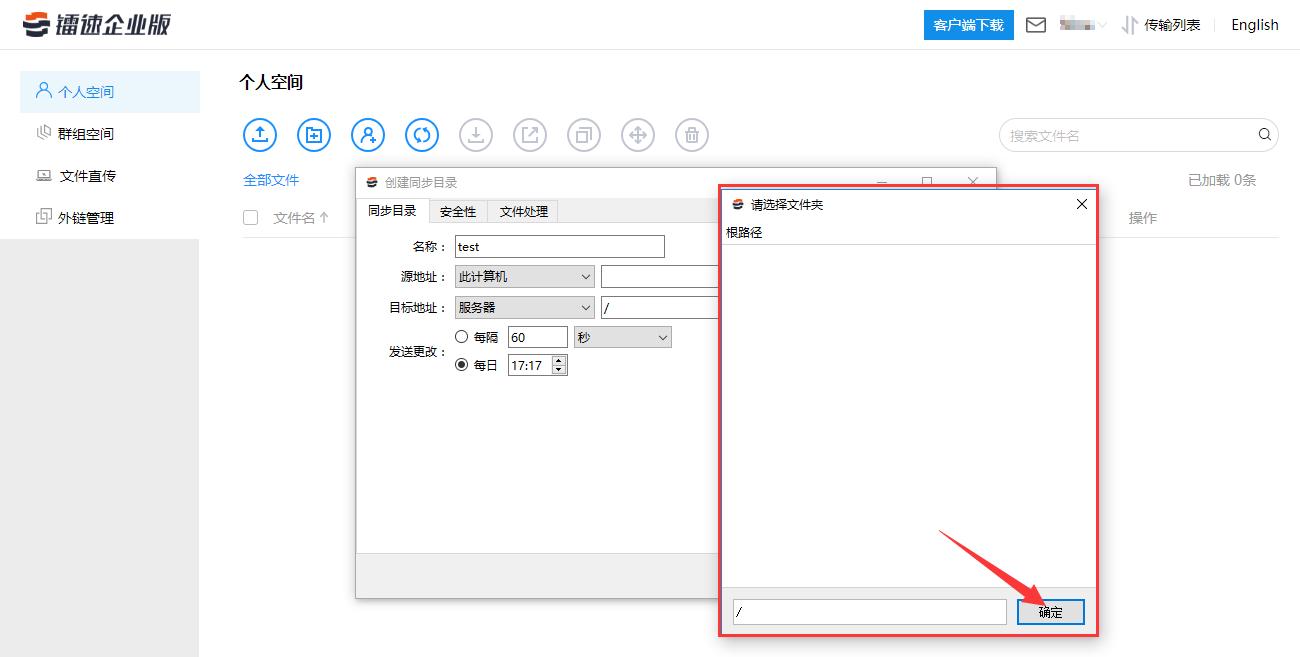This screenshot has height=657, width=1300.
Task: Increase the 17:17 time with the up stepper
Action: click(558, 361)
